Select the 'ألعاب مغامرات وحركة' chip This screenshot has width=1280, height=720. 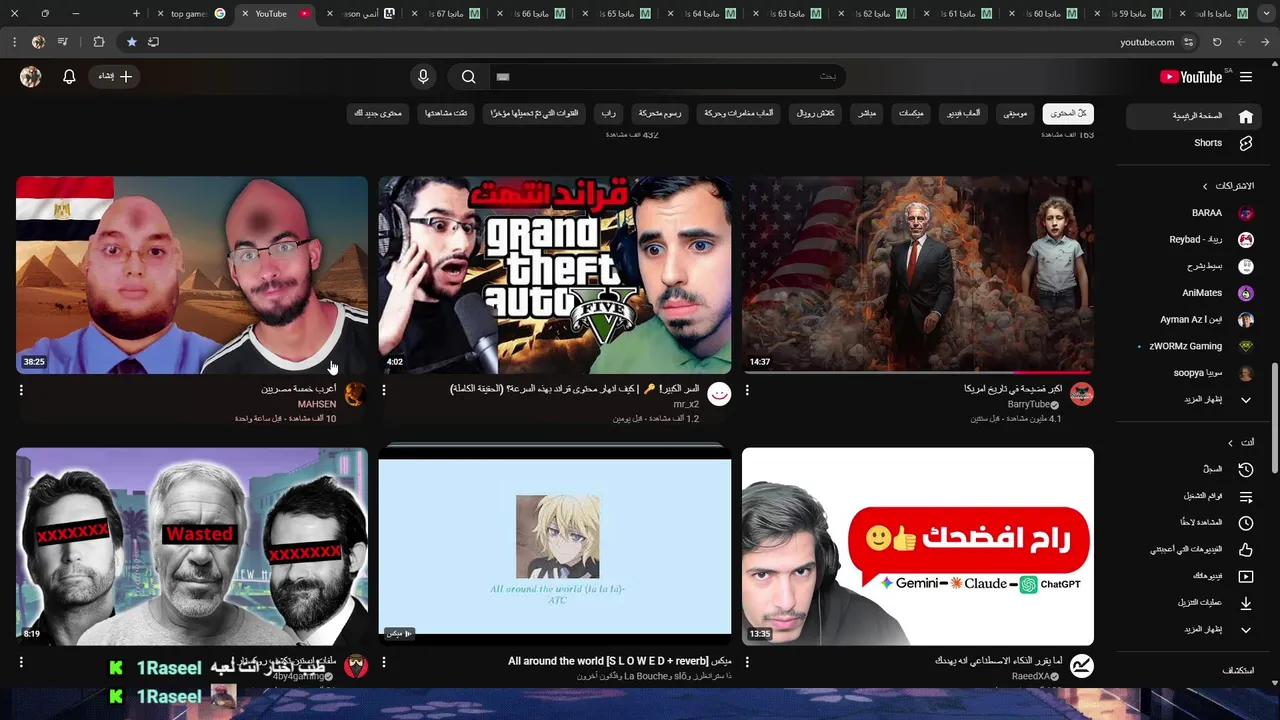click(x=739, y=114)
